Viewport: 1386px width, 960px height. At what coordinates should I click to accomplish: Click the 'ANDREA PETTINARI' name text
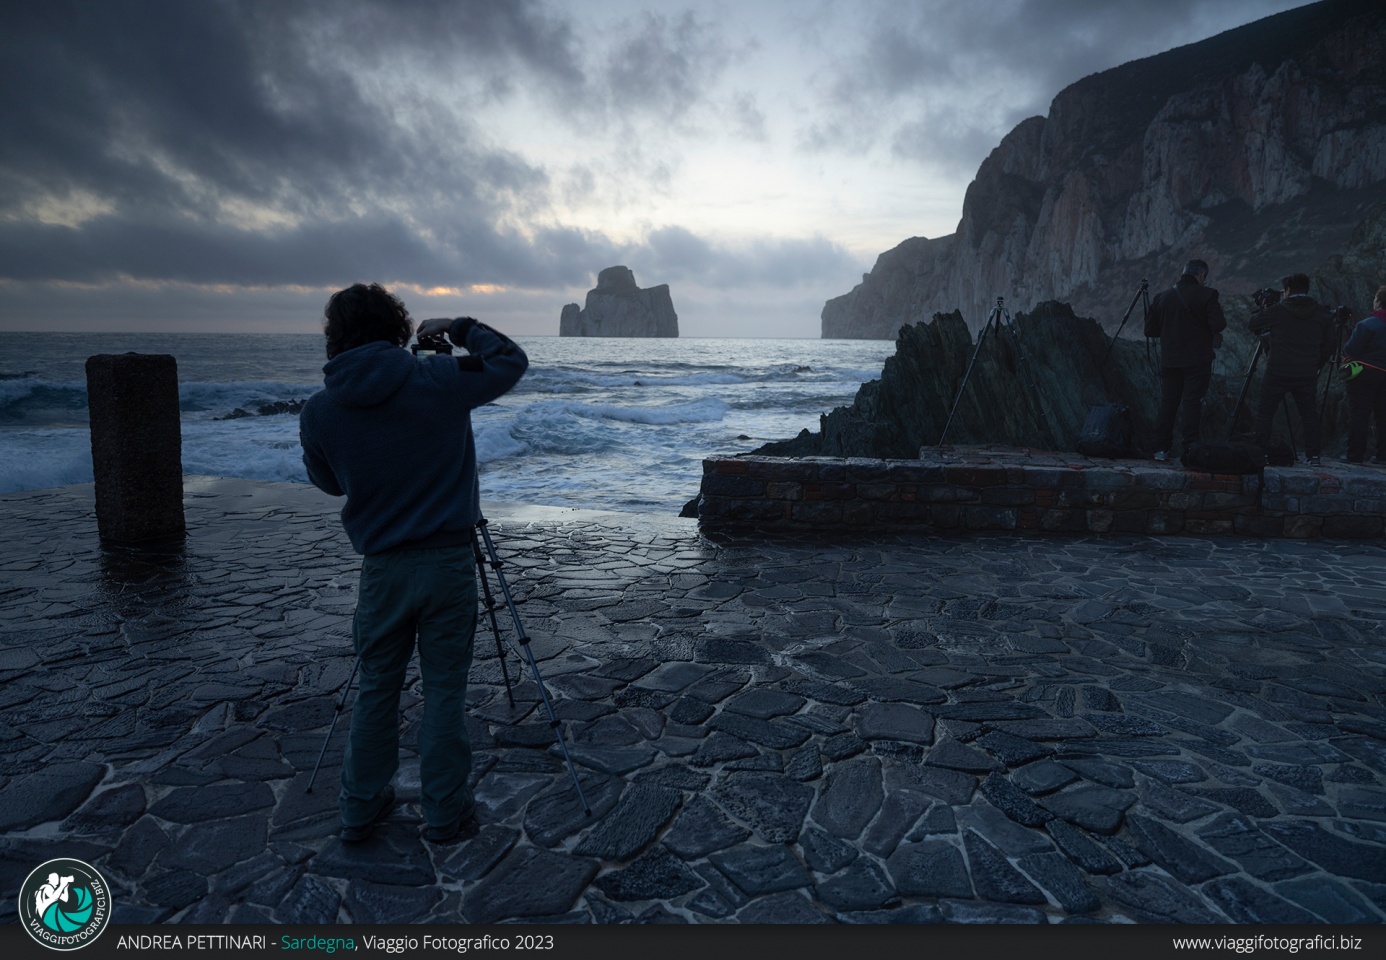coord(191,942)
